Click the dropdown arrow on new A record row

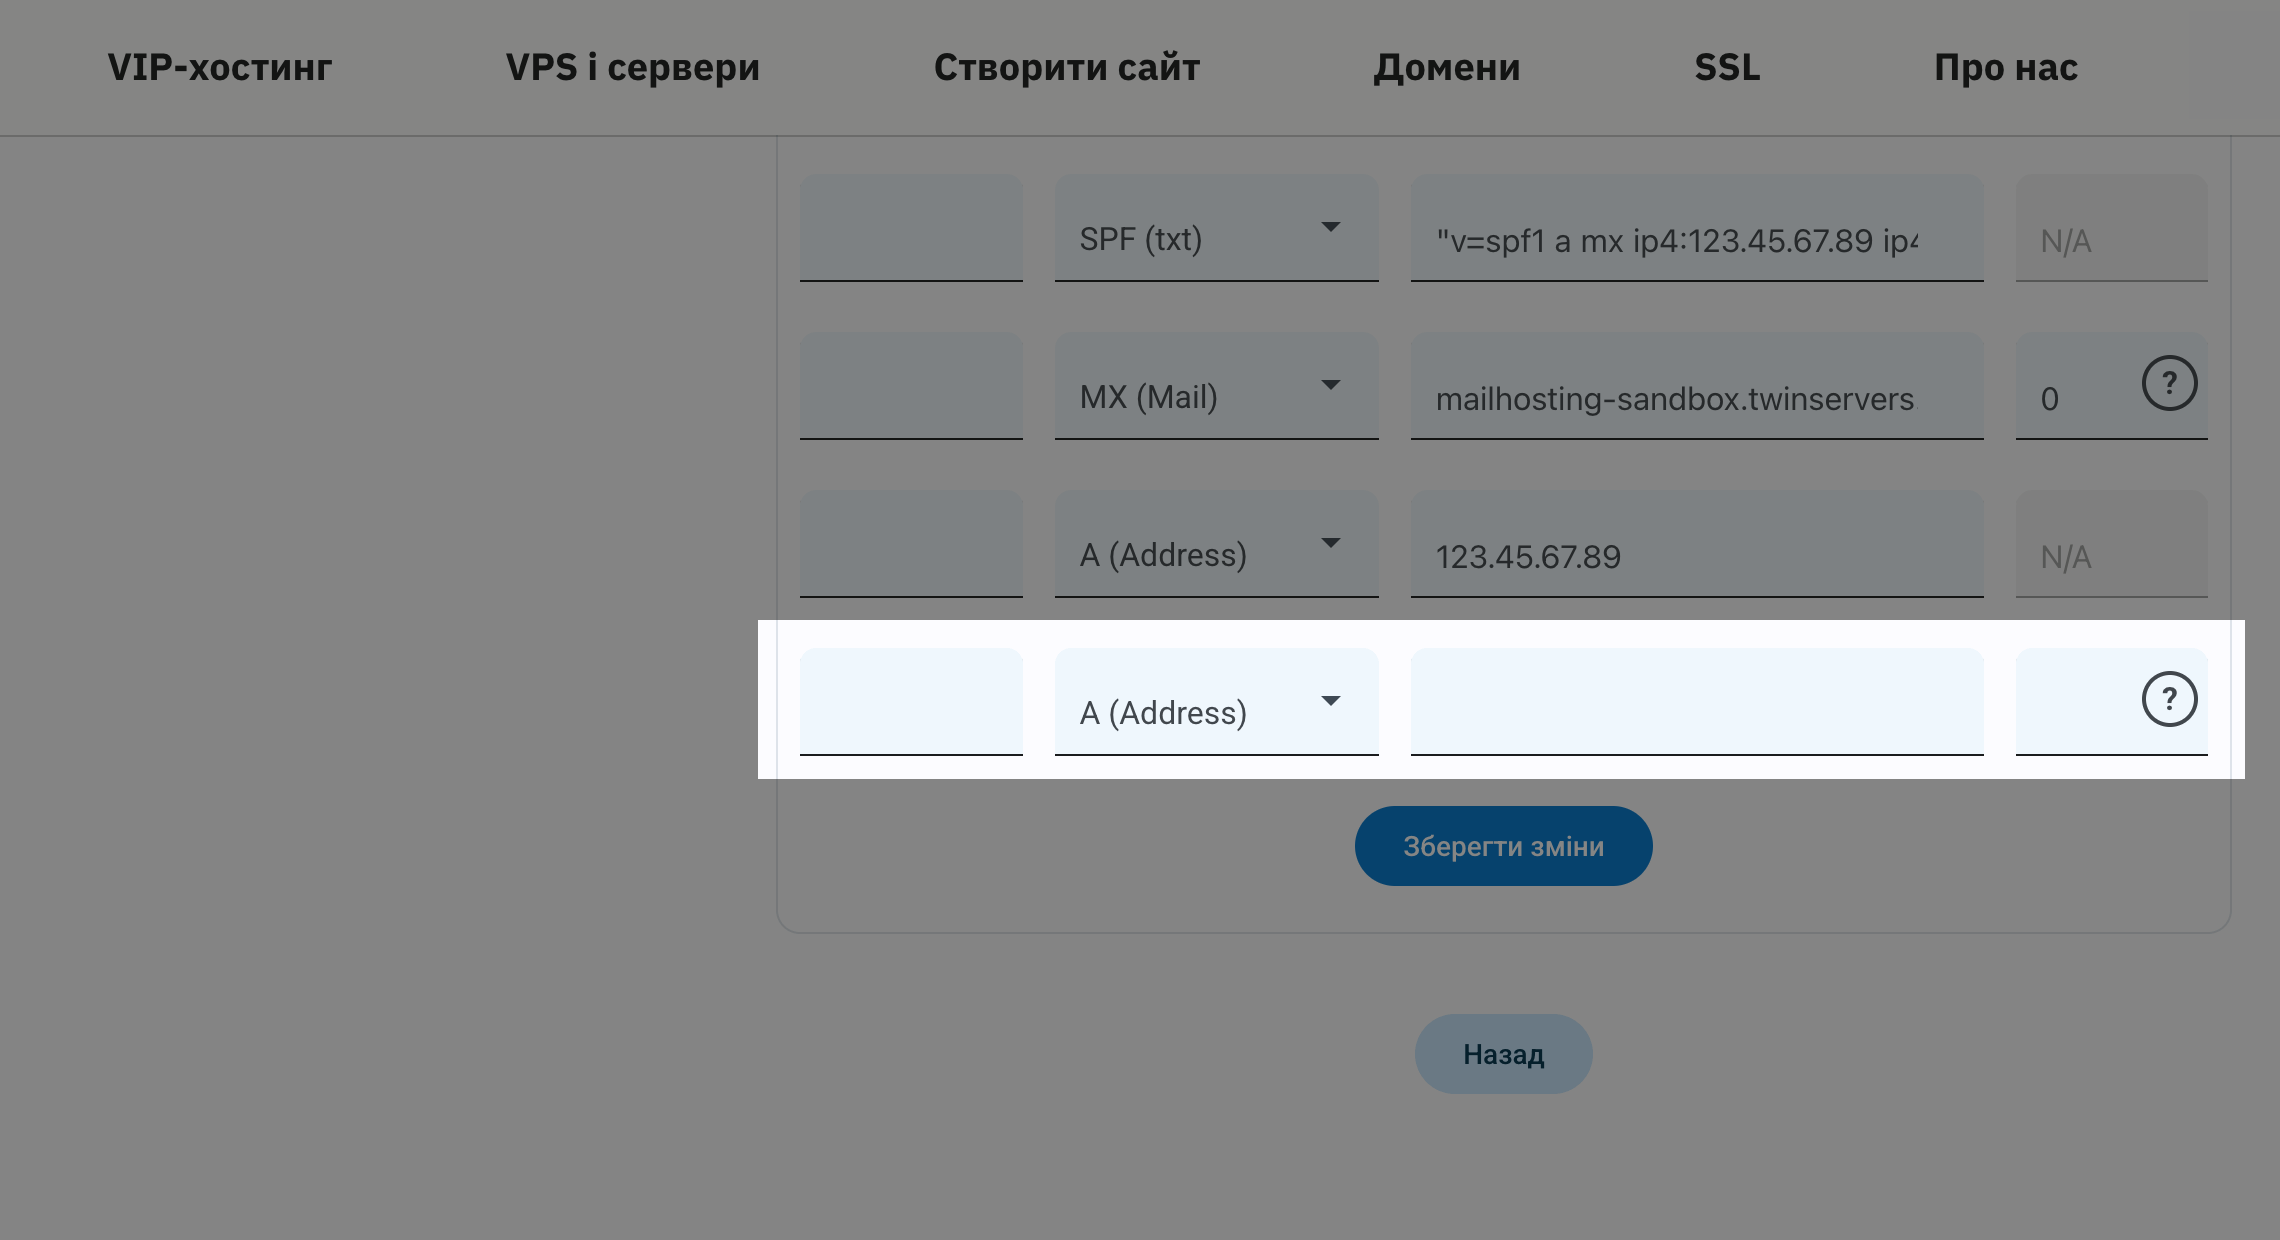click(x=1332, y=700)
